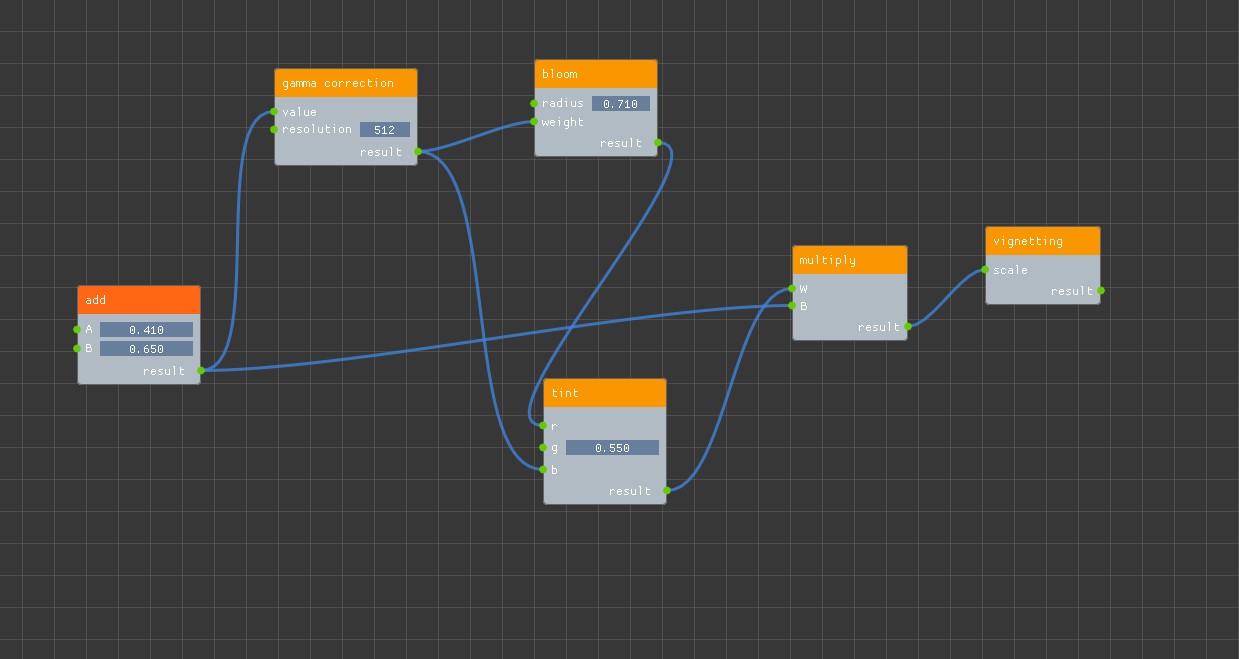Click the multiply node's result output port
The height and width of the screenshot is (659, 1239).
tap(907, 327)
